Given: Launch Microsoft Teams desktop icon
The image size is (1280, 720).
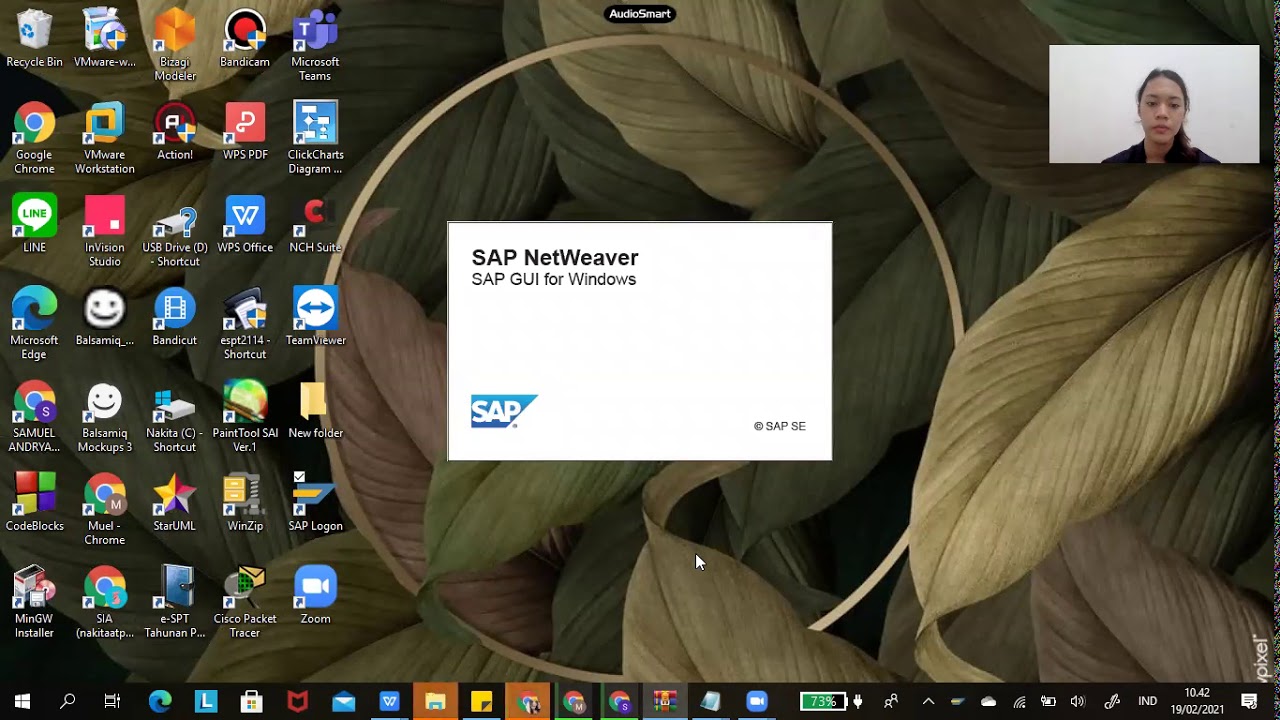Looking at the screenshot, I should tap(315, 46).
